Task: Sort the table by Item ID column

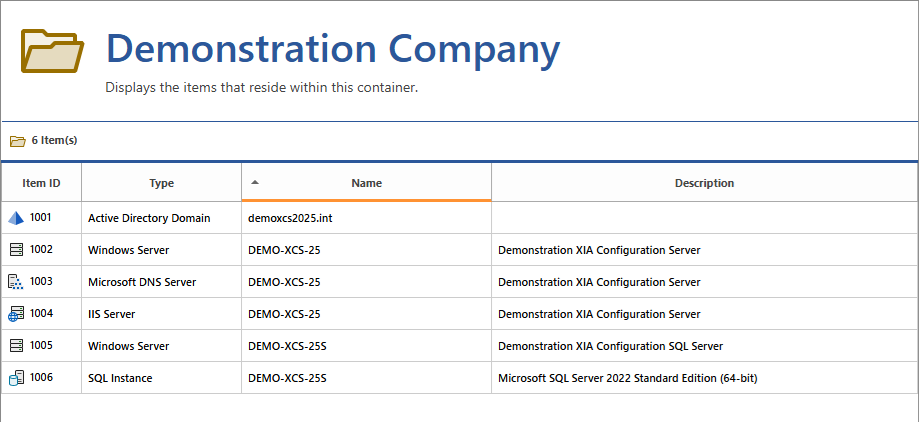Action: click(x=41, y=184)
